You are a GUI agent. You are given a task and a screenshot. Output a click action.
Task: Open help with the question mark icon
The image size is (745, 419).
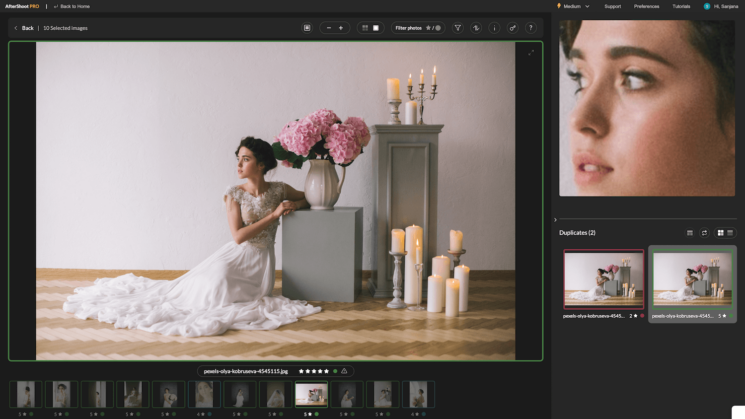[531, 28]
